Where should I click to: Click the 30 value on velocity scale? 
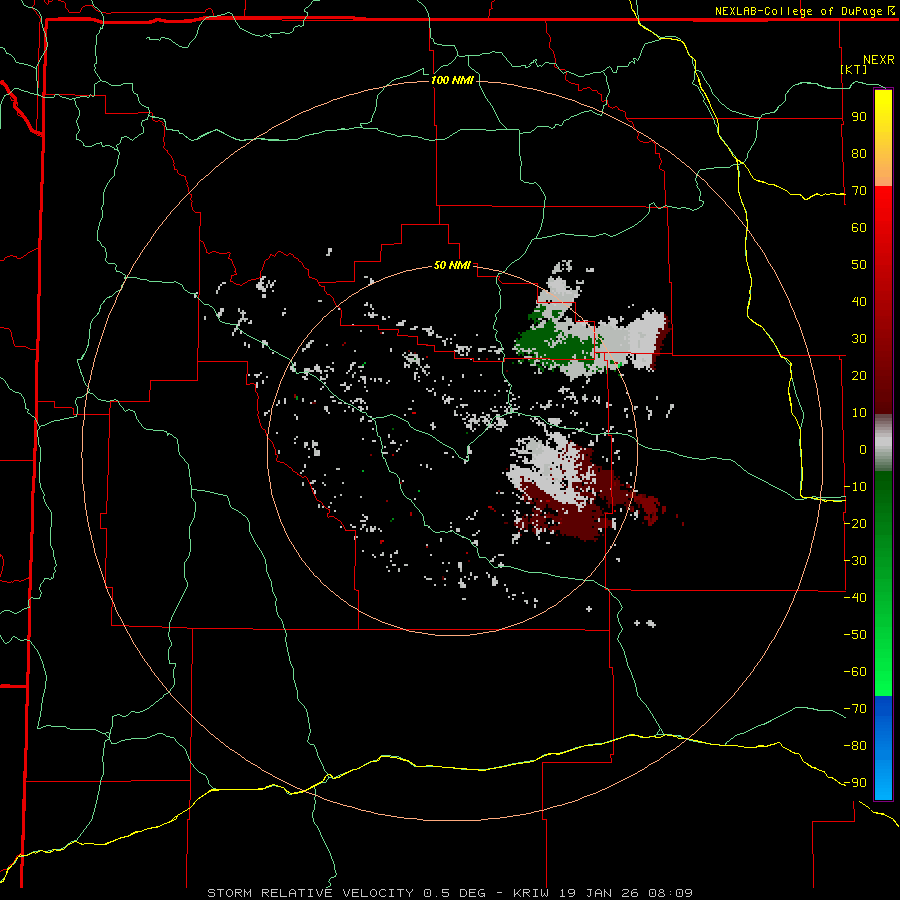(859, 339)
